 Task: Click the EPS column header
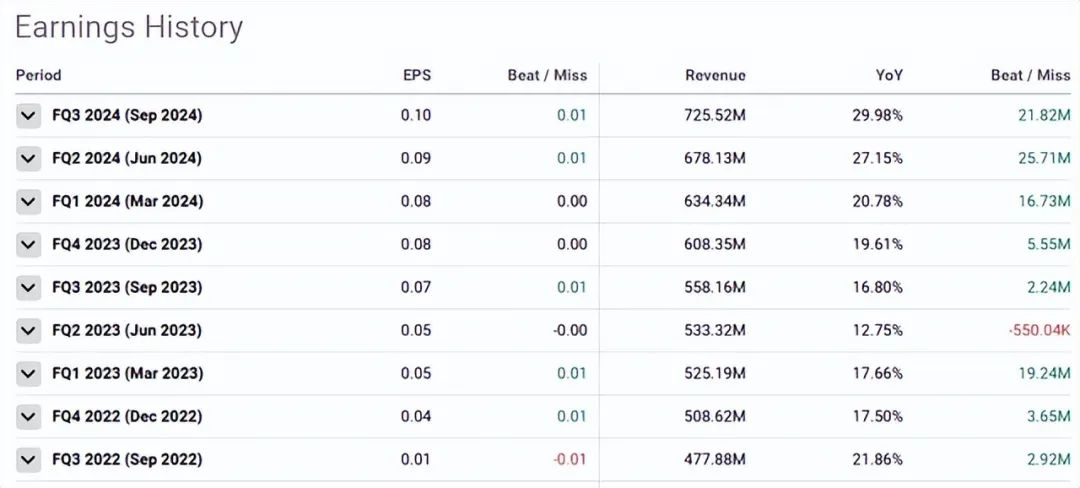tap(416, 75)
